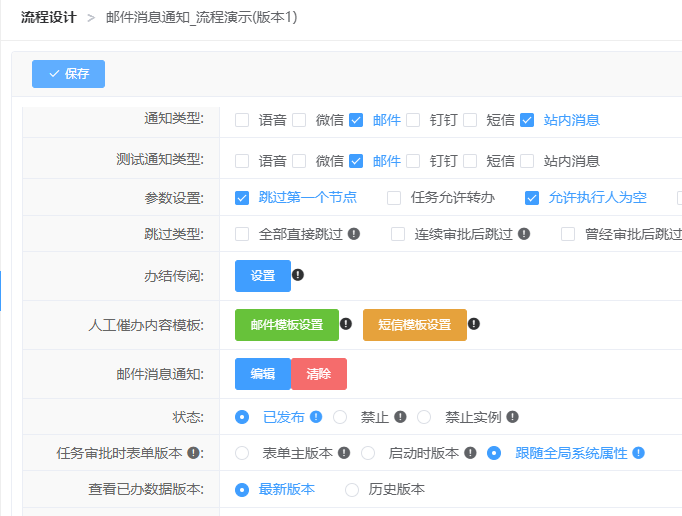Click info icon after 连续审批后跳过

click(x=524, y=234)
